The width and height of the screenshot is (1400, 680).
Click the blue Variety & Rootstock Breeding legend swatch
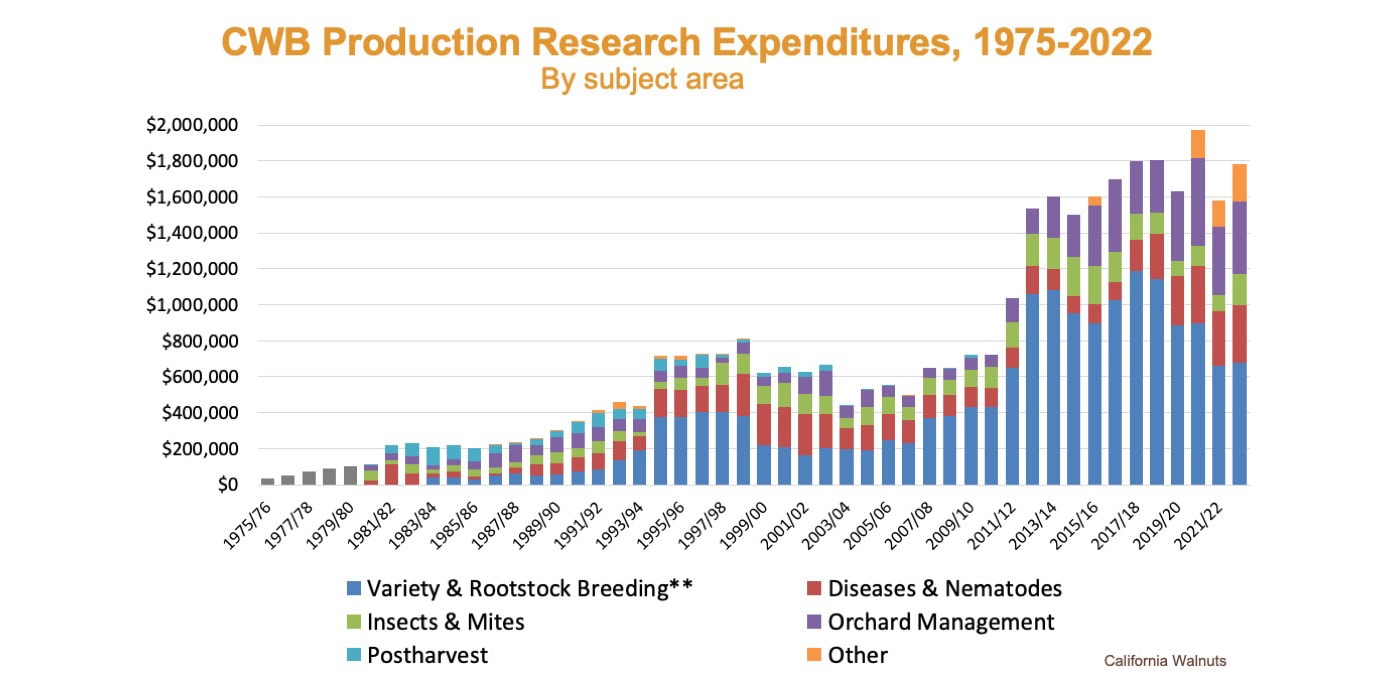[352, 588]
